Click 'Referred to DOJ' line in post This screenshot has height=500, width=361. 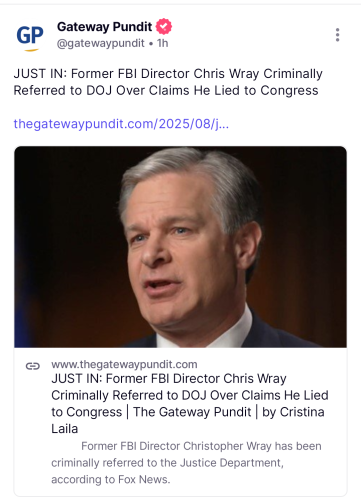tap(166, 90)
